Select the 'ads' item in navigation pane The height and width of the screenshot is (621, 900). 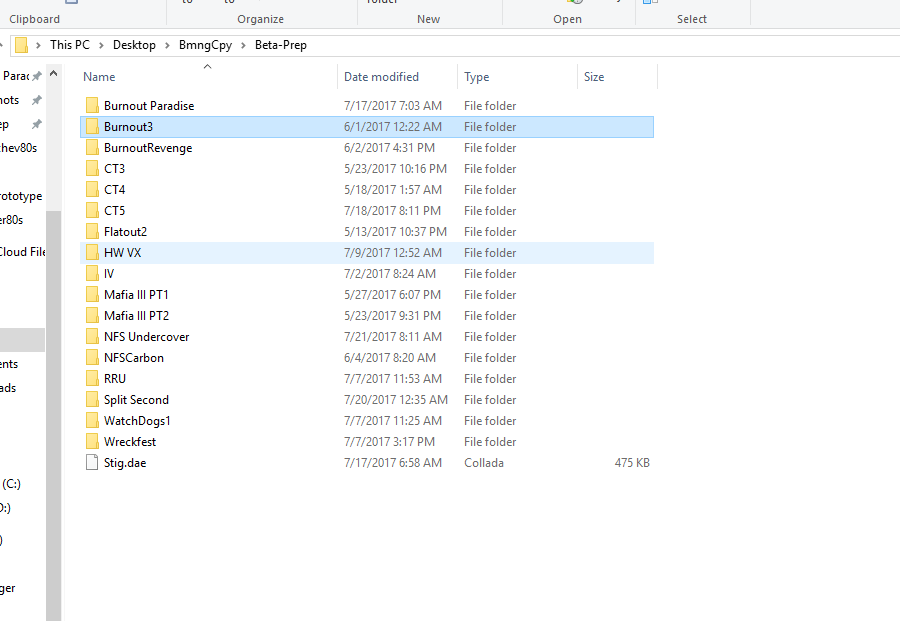(x=8, y=388)
